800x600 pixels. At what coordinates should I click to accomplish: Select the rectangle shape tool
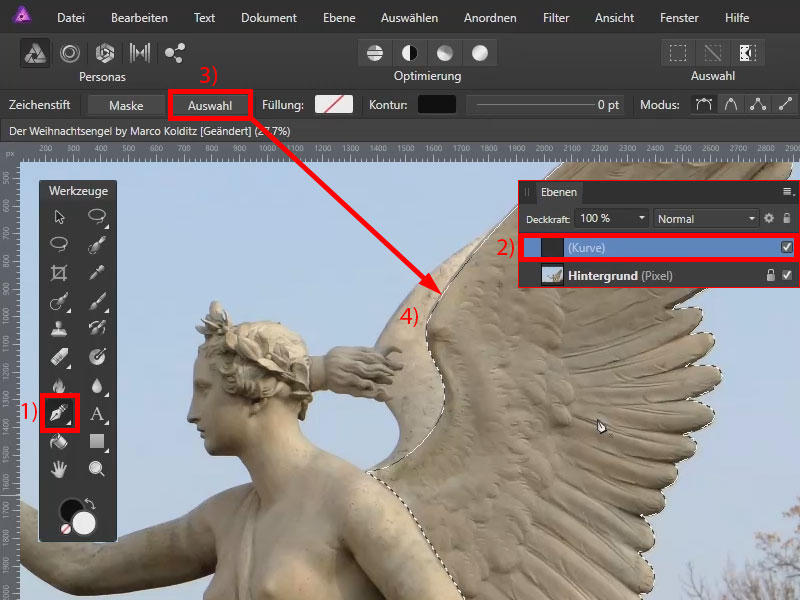click(x=97, y=441)
